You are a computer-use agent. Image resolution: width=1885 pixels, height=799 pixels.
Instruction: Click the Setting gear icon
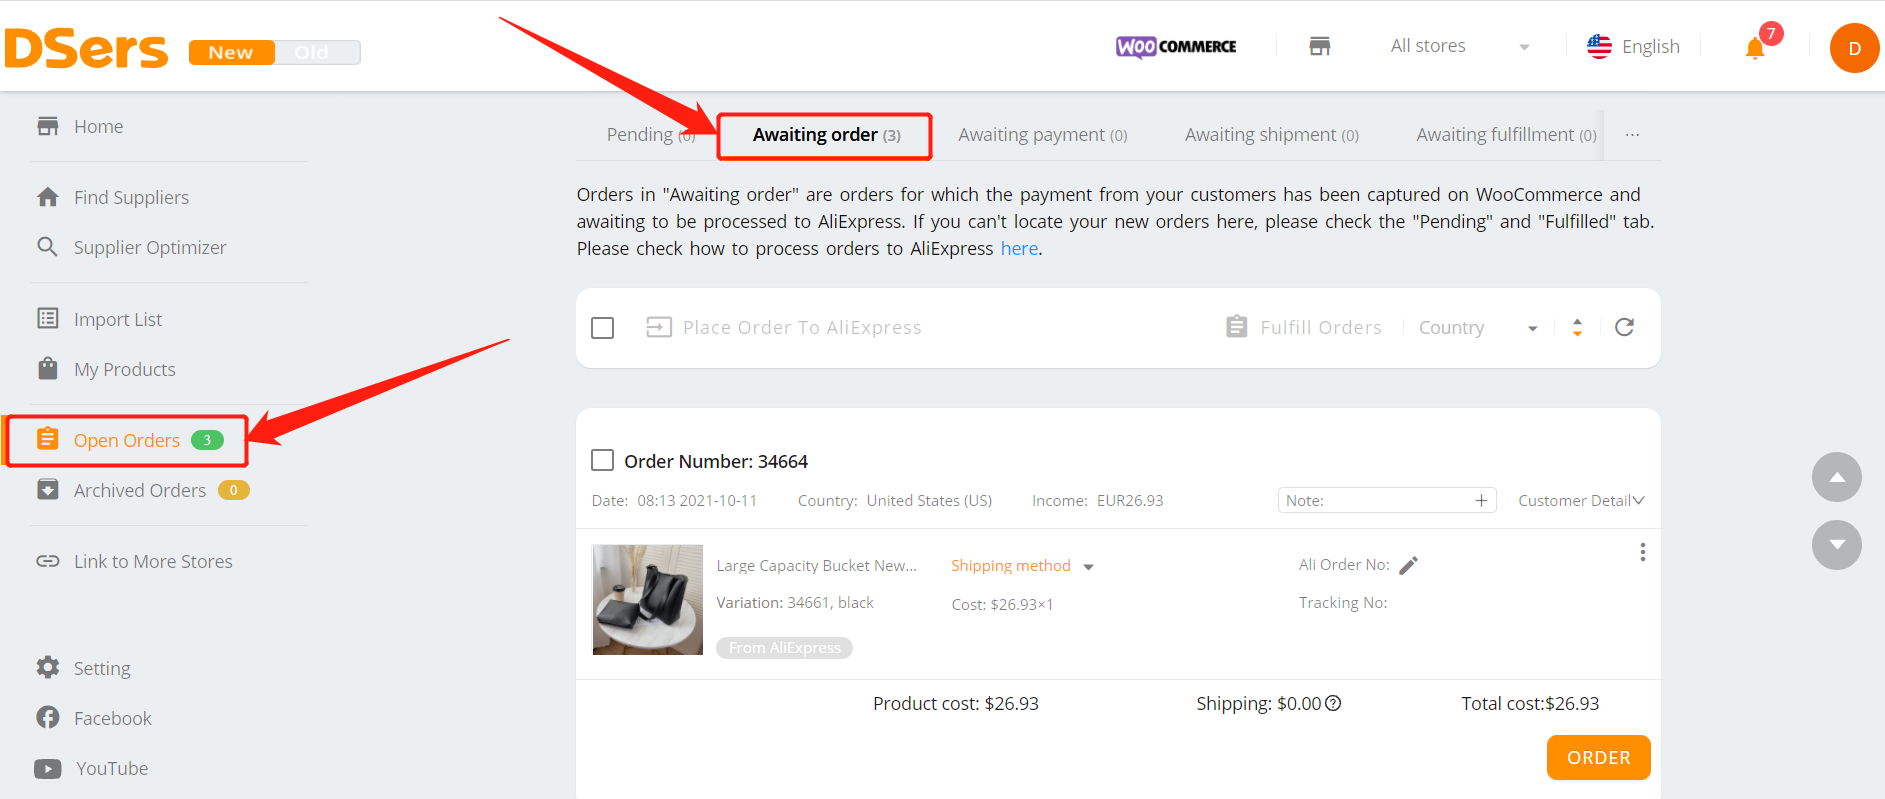pos(48,667)
